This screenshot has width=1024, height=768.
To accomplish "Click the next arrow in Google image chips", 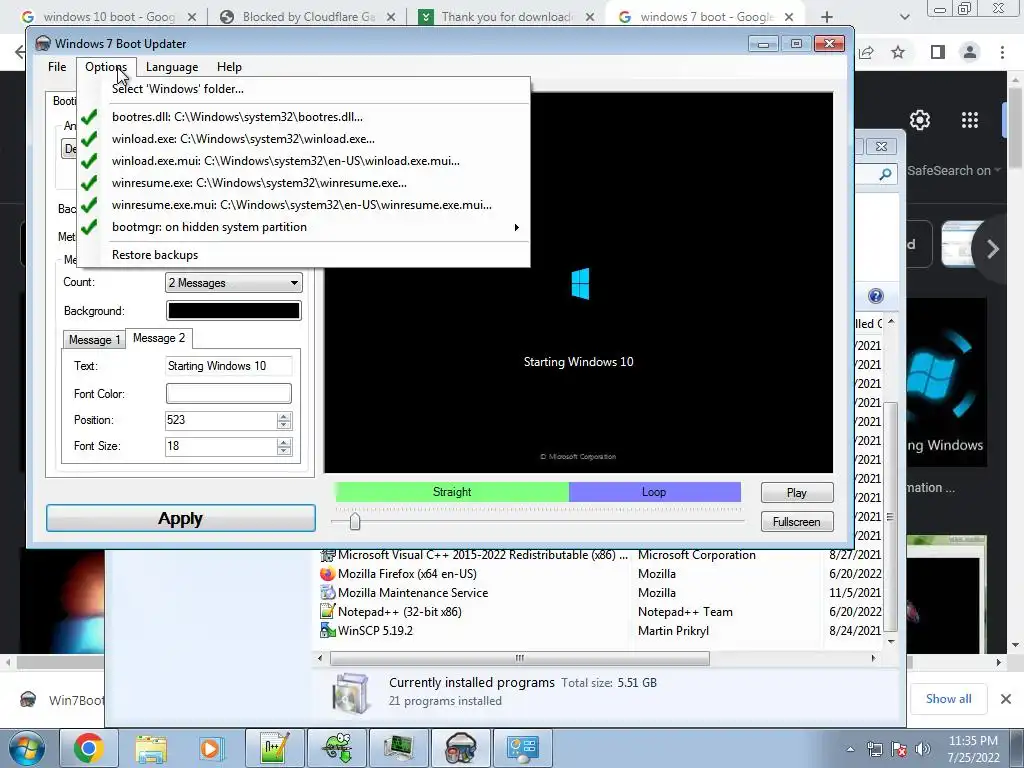I will 993,249.
